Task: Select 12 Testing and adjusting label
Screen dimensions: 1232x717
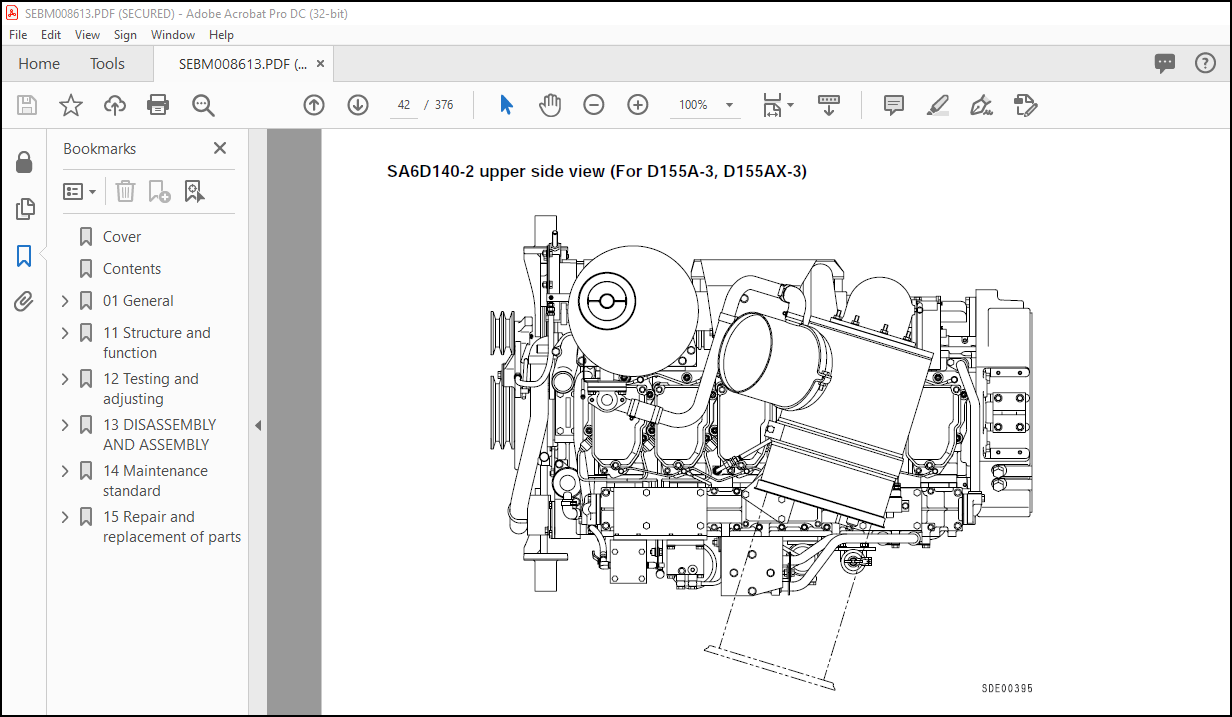Action: [151, 389]
